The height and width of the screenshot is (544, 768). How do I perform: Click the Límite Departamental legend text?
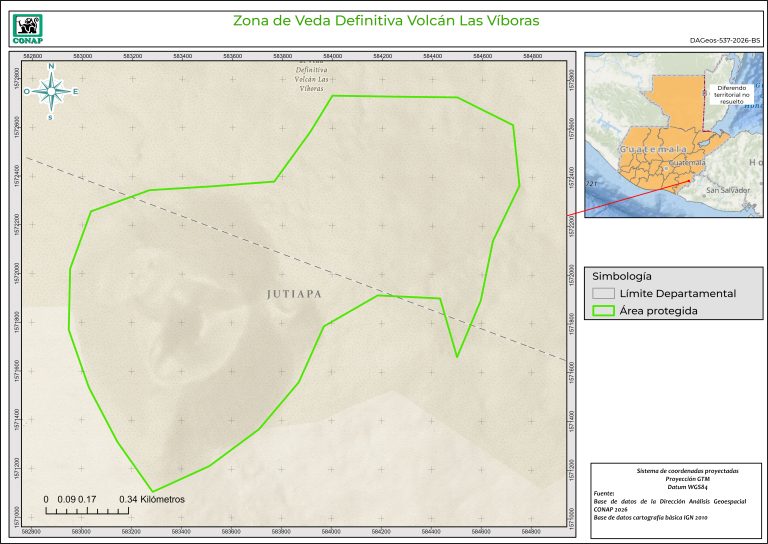[x=677, y=293]
